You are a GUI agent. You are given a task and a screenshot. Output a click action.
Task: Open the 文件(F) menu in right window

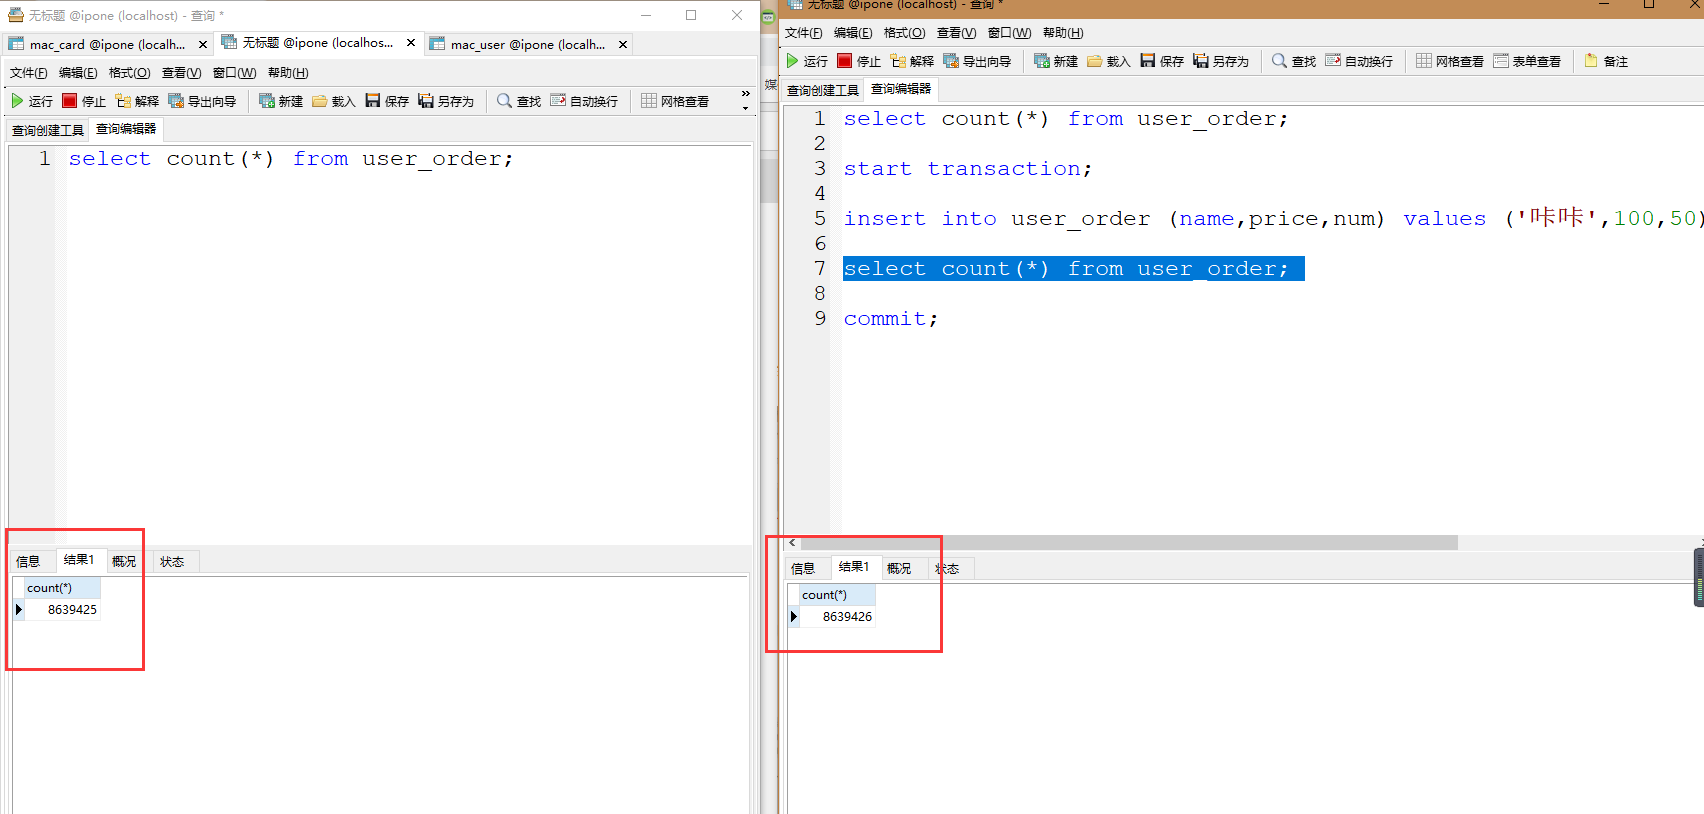(804, 33)
